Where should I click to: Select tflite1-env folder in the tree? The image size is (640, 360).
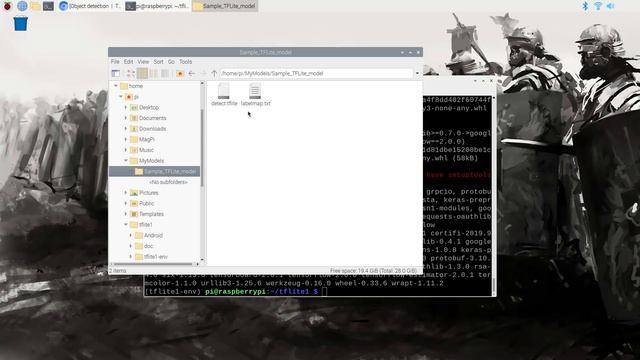point(156,257)
